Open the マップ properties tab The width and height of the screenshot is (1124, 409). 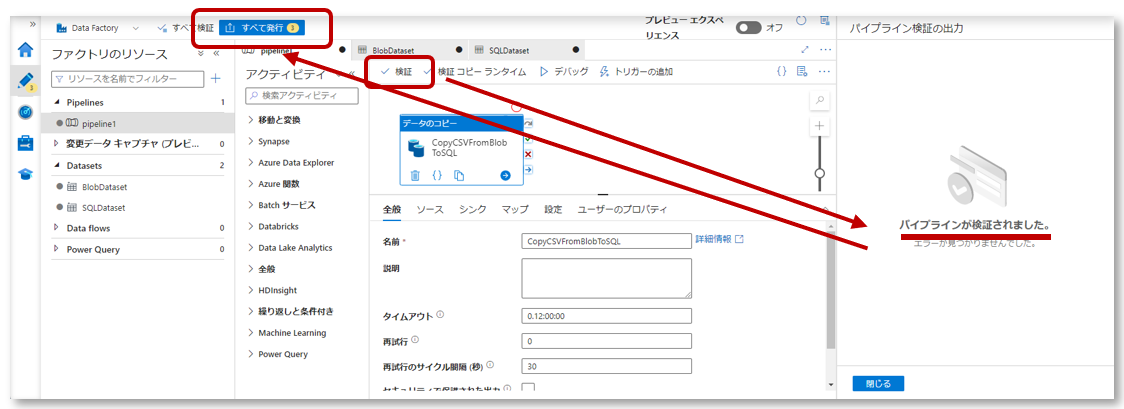coord(515,209)
